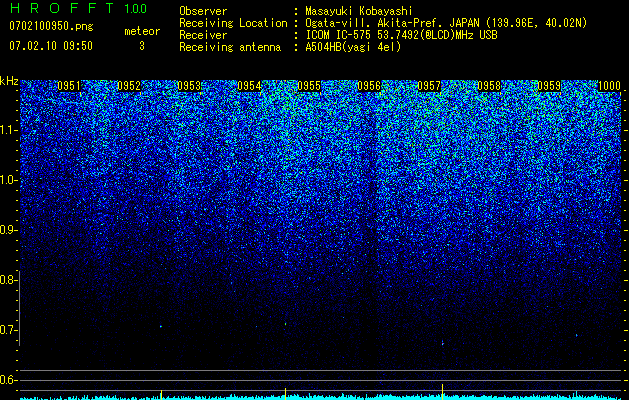Select the file name 0702100950.png
629x400 pixels.
pos(51,26)
